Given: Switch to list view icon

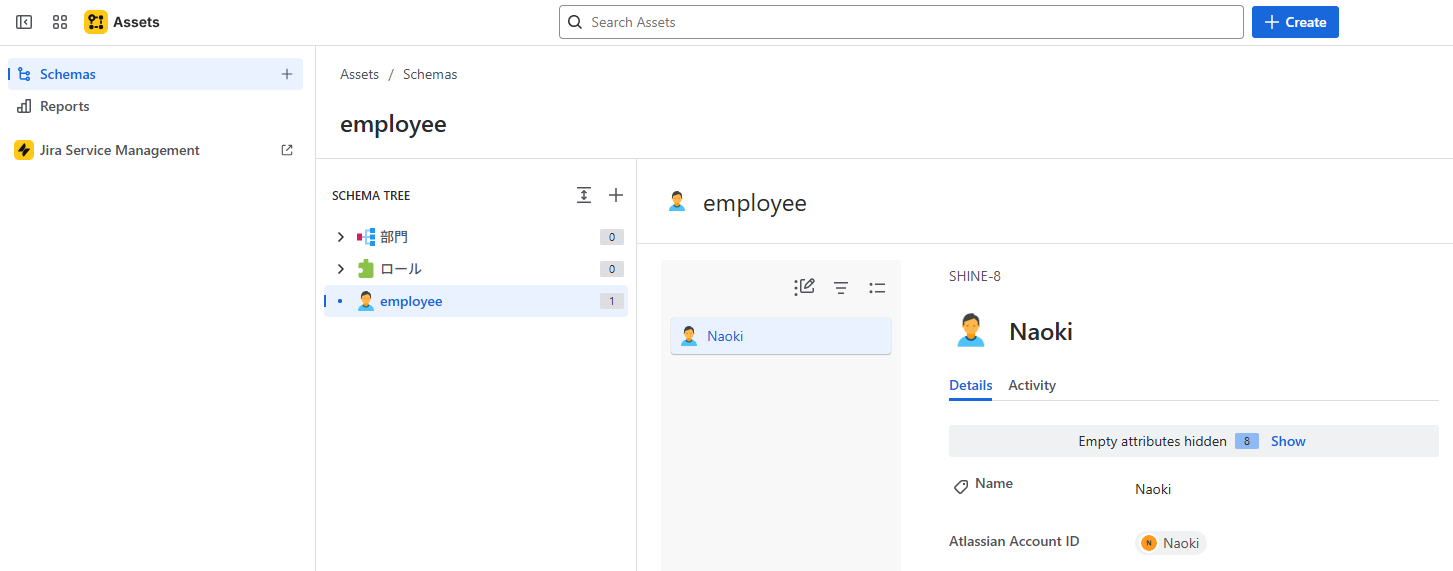Looking at the screenshot, I should tap(877, 288).
